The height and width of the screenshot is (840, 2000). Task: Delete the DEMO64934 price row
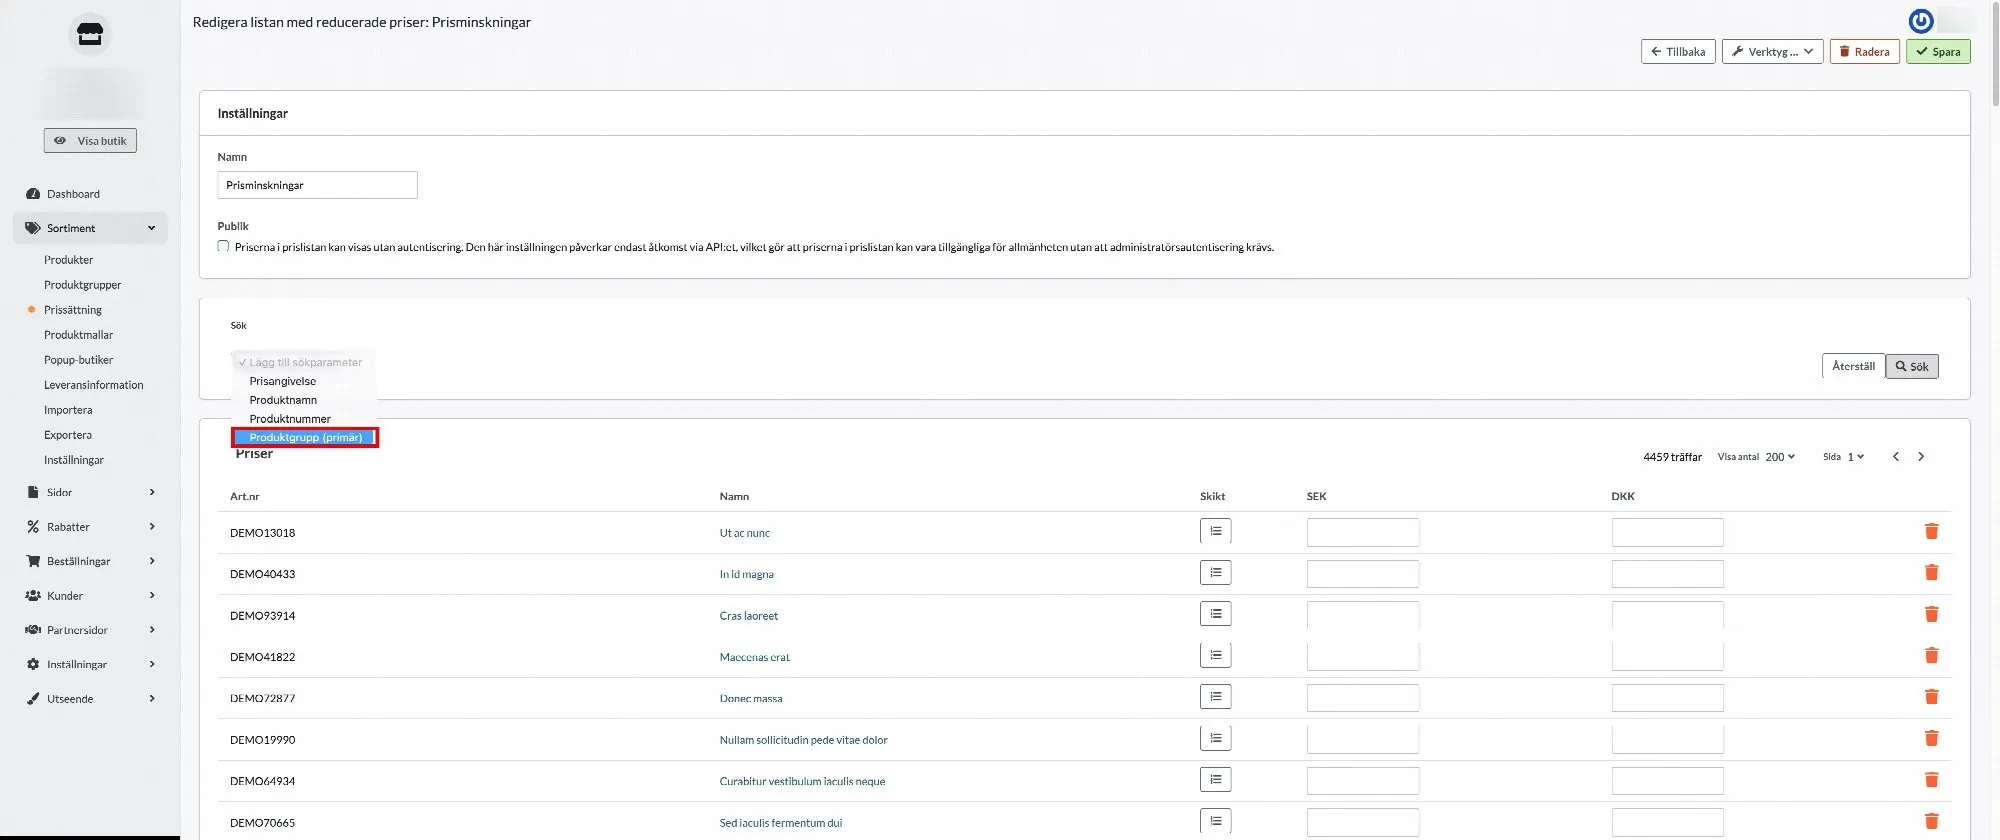tap(1931, 780)
